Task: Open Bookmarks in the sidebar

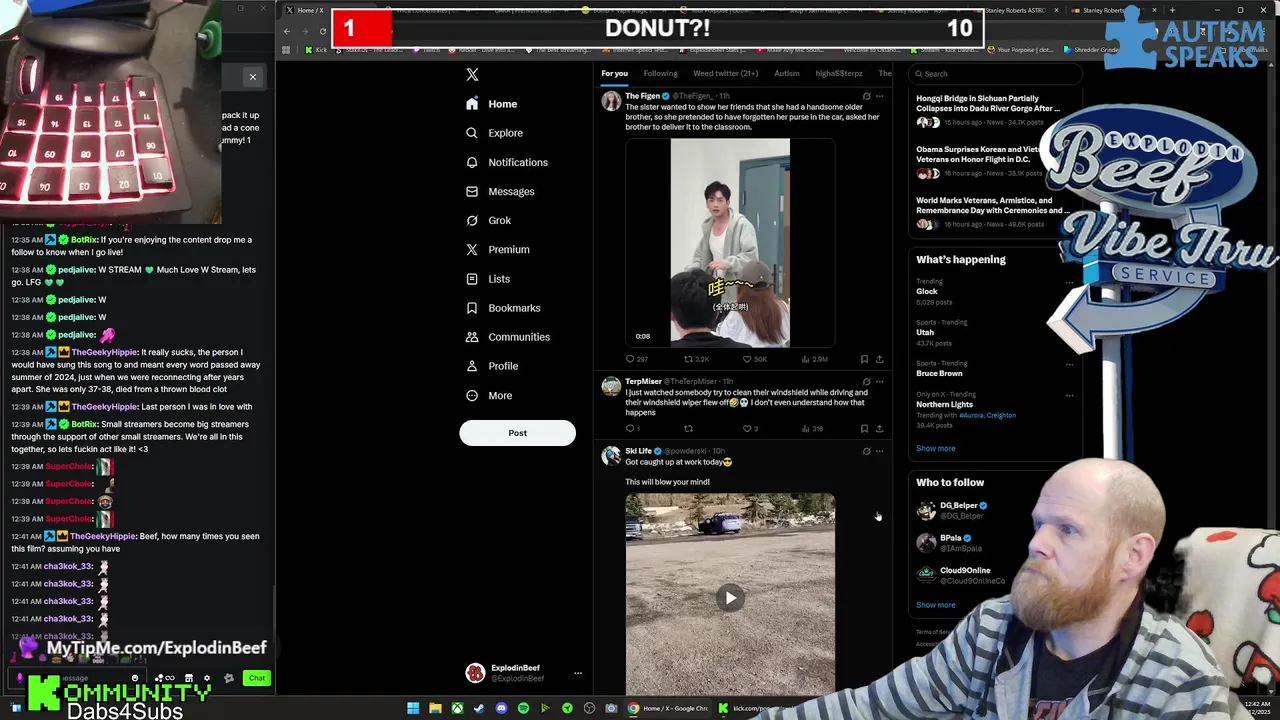Action: pos(503,308)
